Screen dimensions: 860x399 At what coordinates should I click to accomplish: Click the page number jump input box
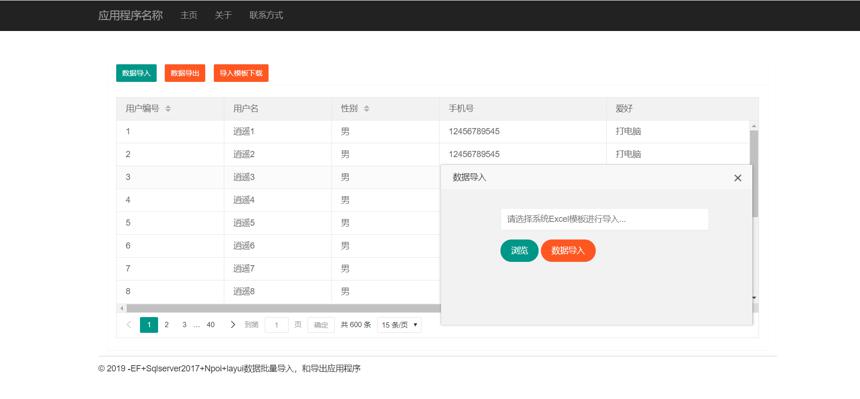[x=277, y=325]
